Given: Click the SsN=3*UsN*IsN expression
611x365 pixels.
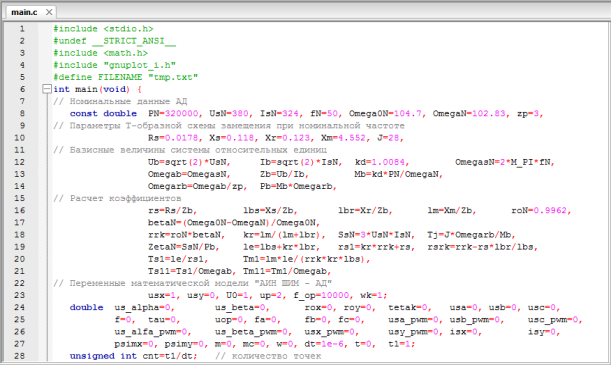Looking at the screenshot, I should coord(374,235).
